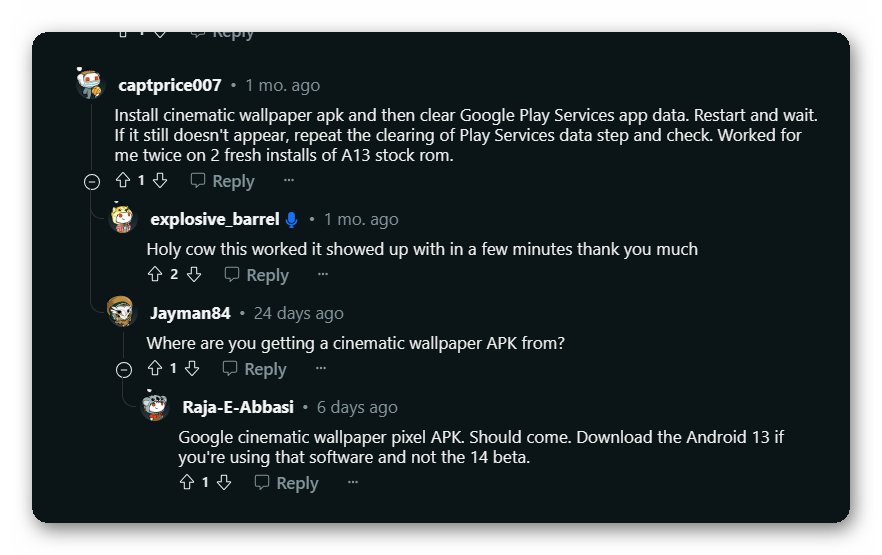Viewport: 882px width, 555px height.
Task: Open more options on captprice007's comment
Action: click(289, 181)
